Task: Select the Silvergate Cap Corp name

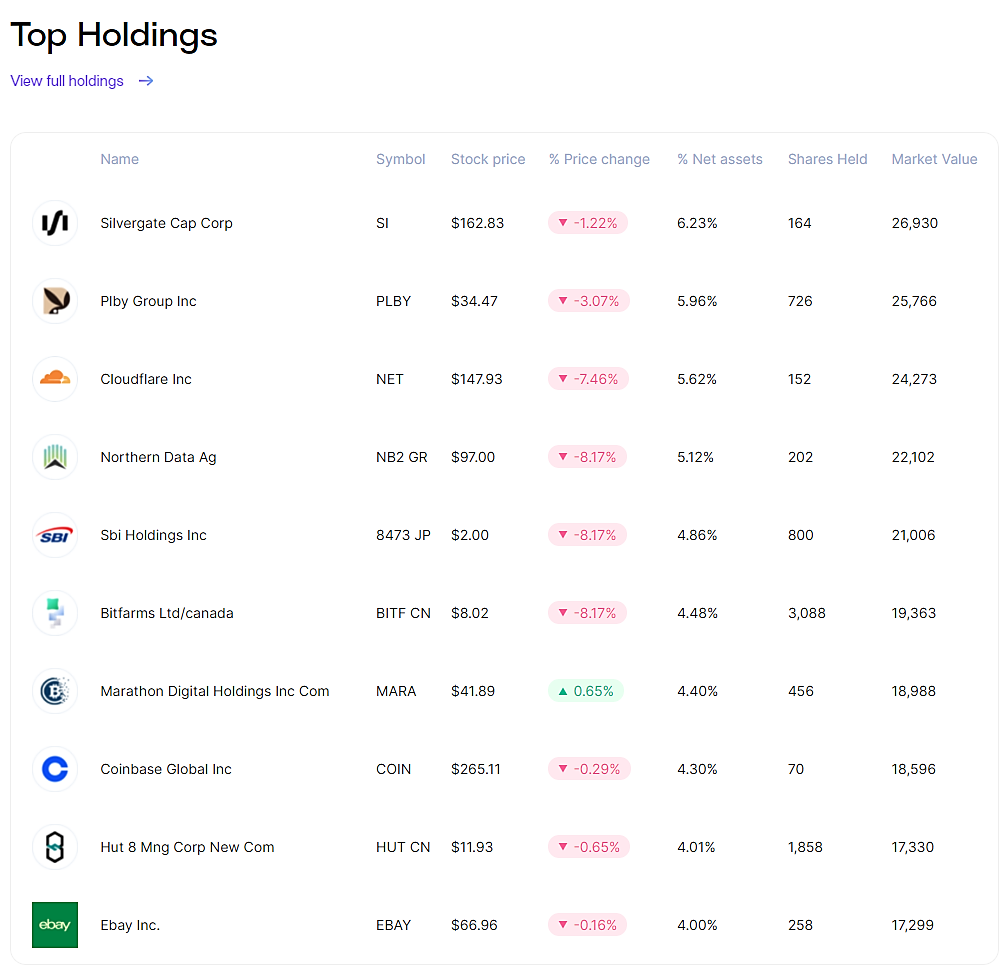Action: pos(166,223)
